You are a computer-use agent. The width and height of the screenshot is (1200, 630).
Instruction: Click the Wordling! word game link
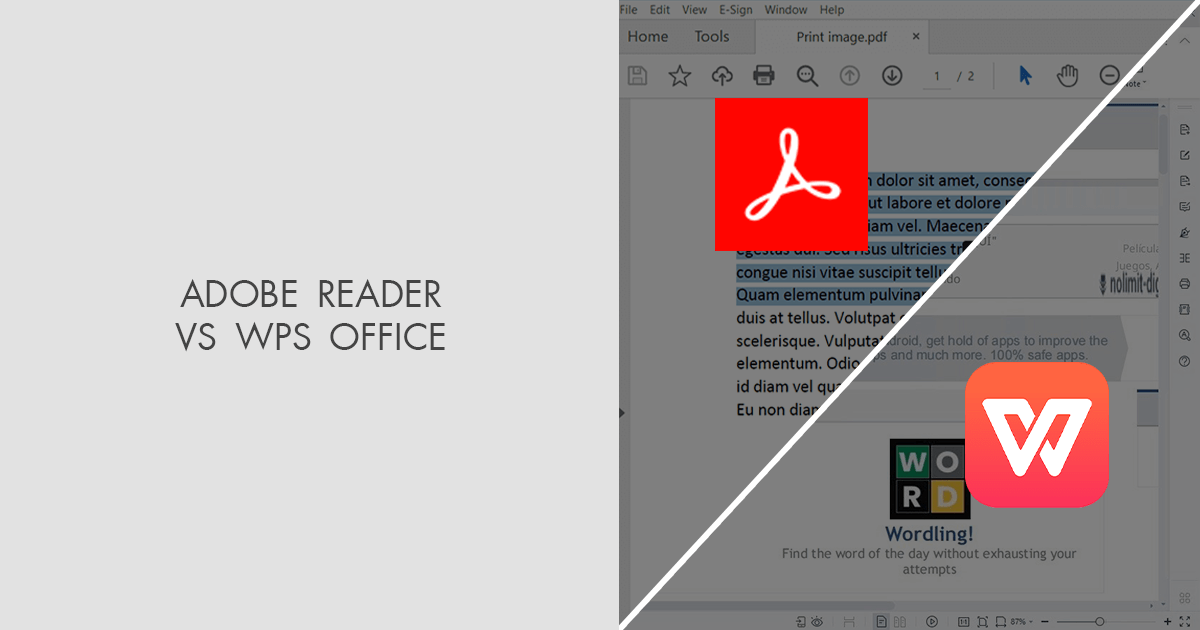(x=929, y=533)
